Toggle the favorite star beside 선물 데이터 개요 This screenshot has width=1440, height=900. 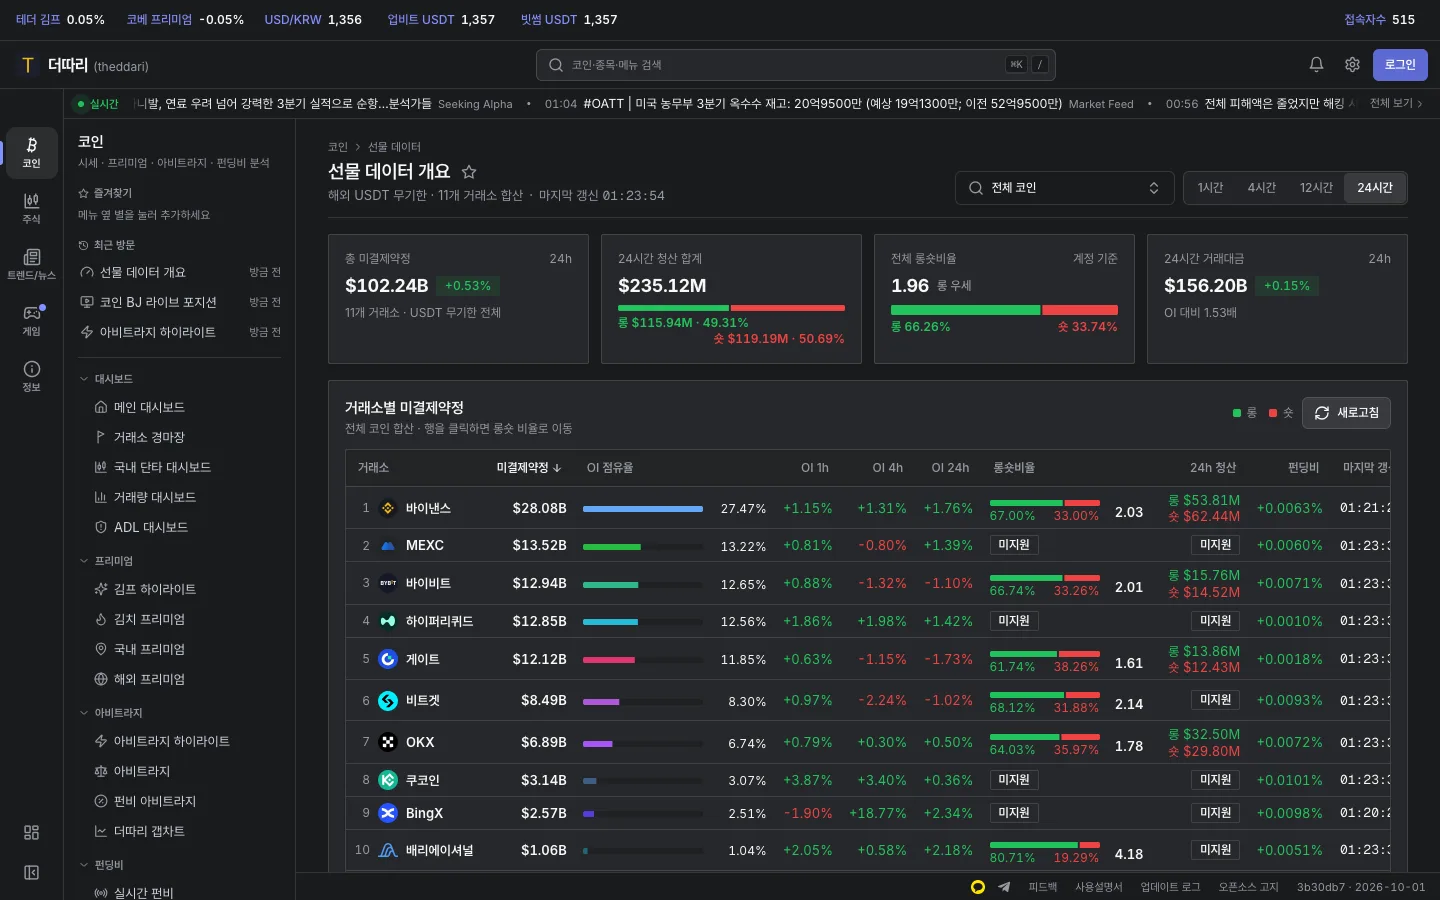point(469,172)
